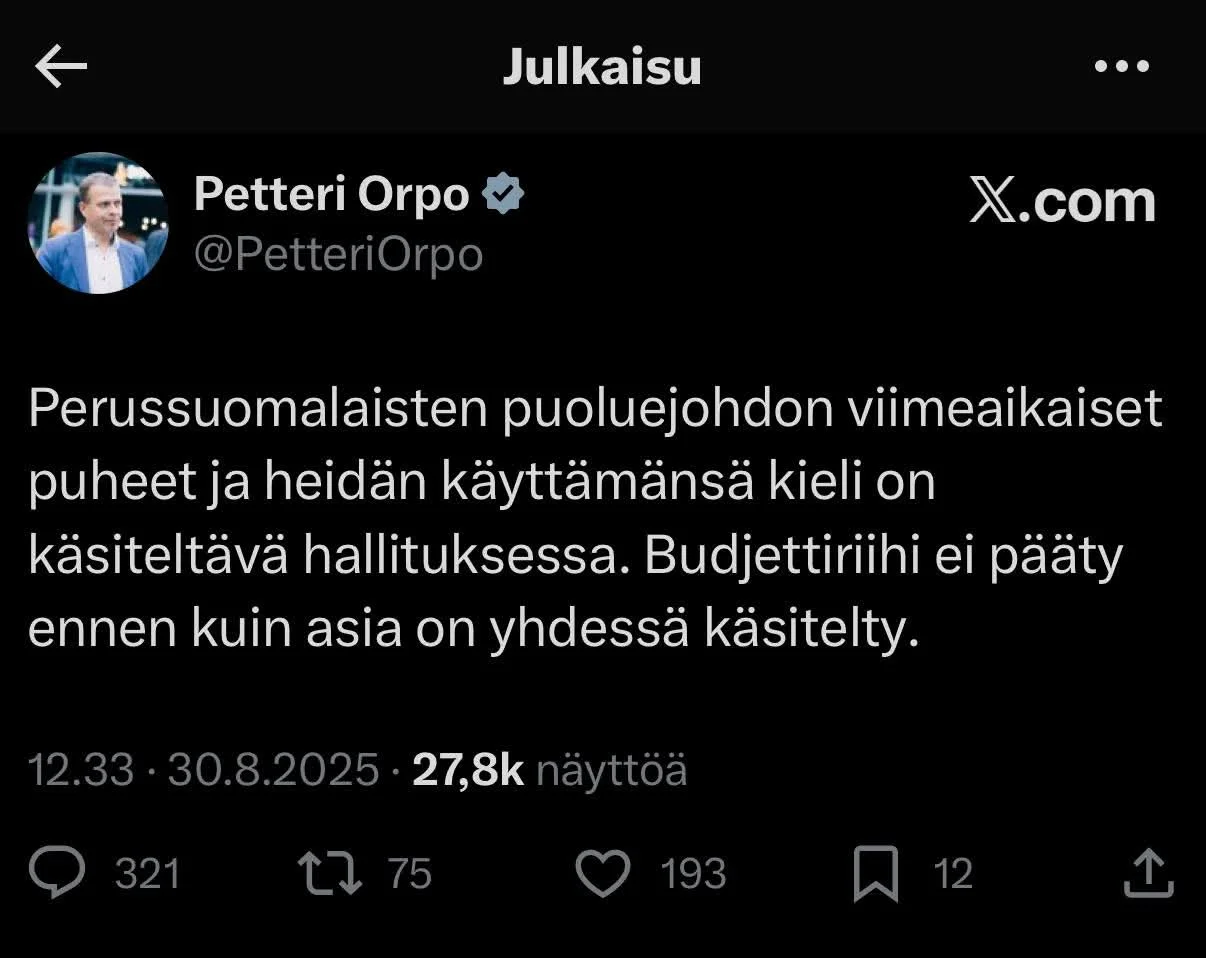Like the post with the heart icon

click(x=604, y=874)
